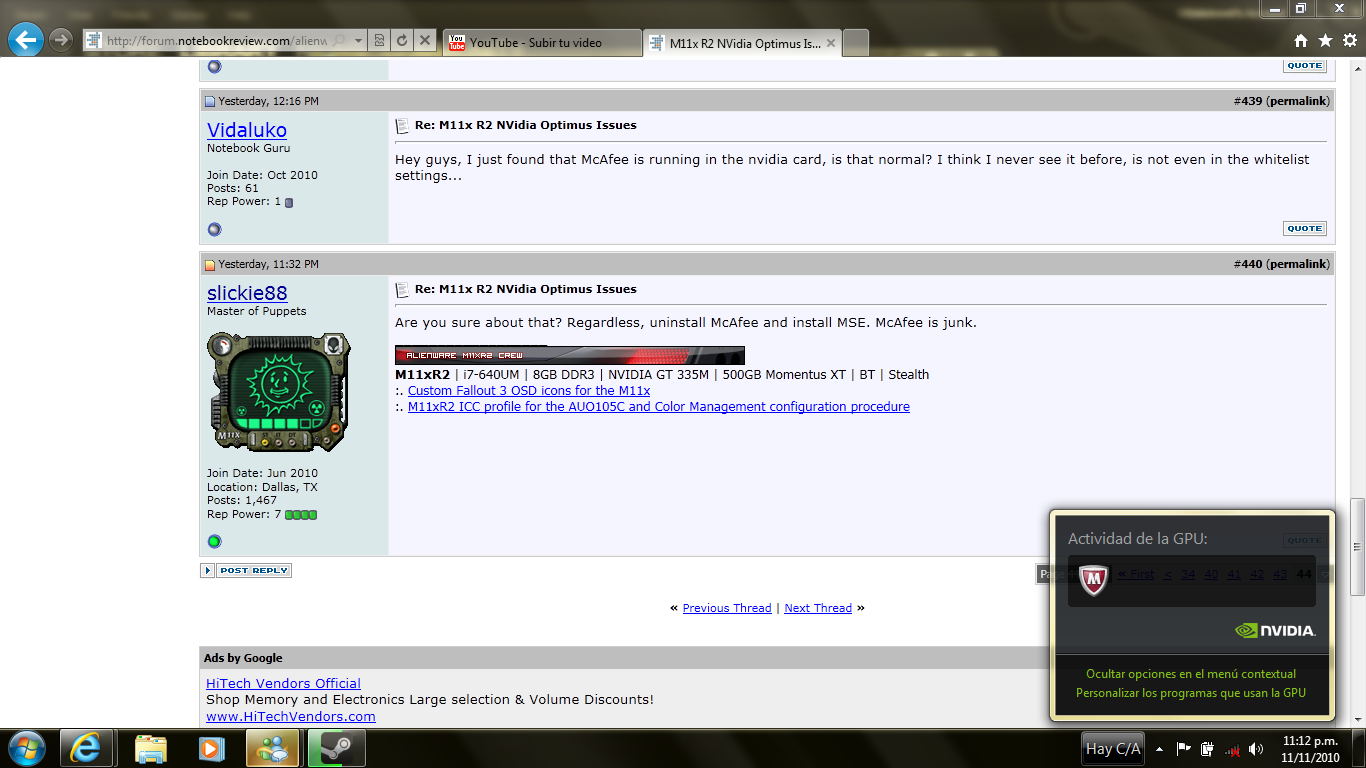1366x768 pixels.
Task: Click Vidaluko's offline status indicator
Action: tap(214, 229)
